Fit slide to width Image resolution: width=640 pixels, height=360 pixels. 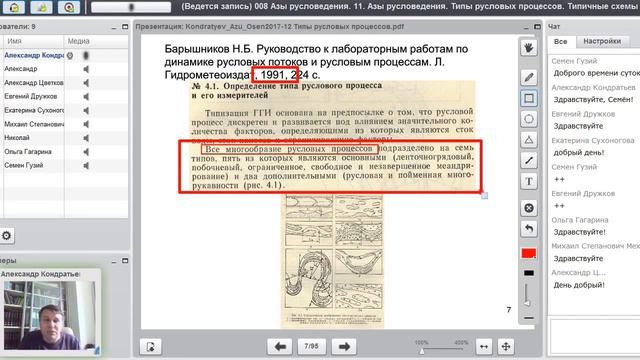[484, 347]
